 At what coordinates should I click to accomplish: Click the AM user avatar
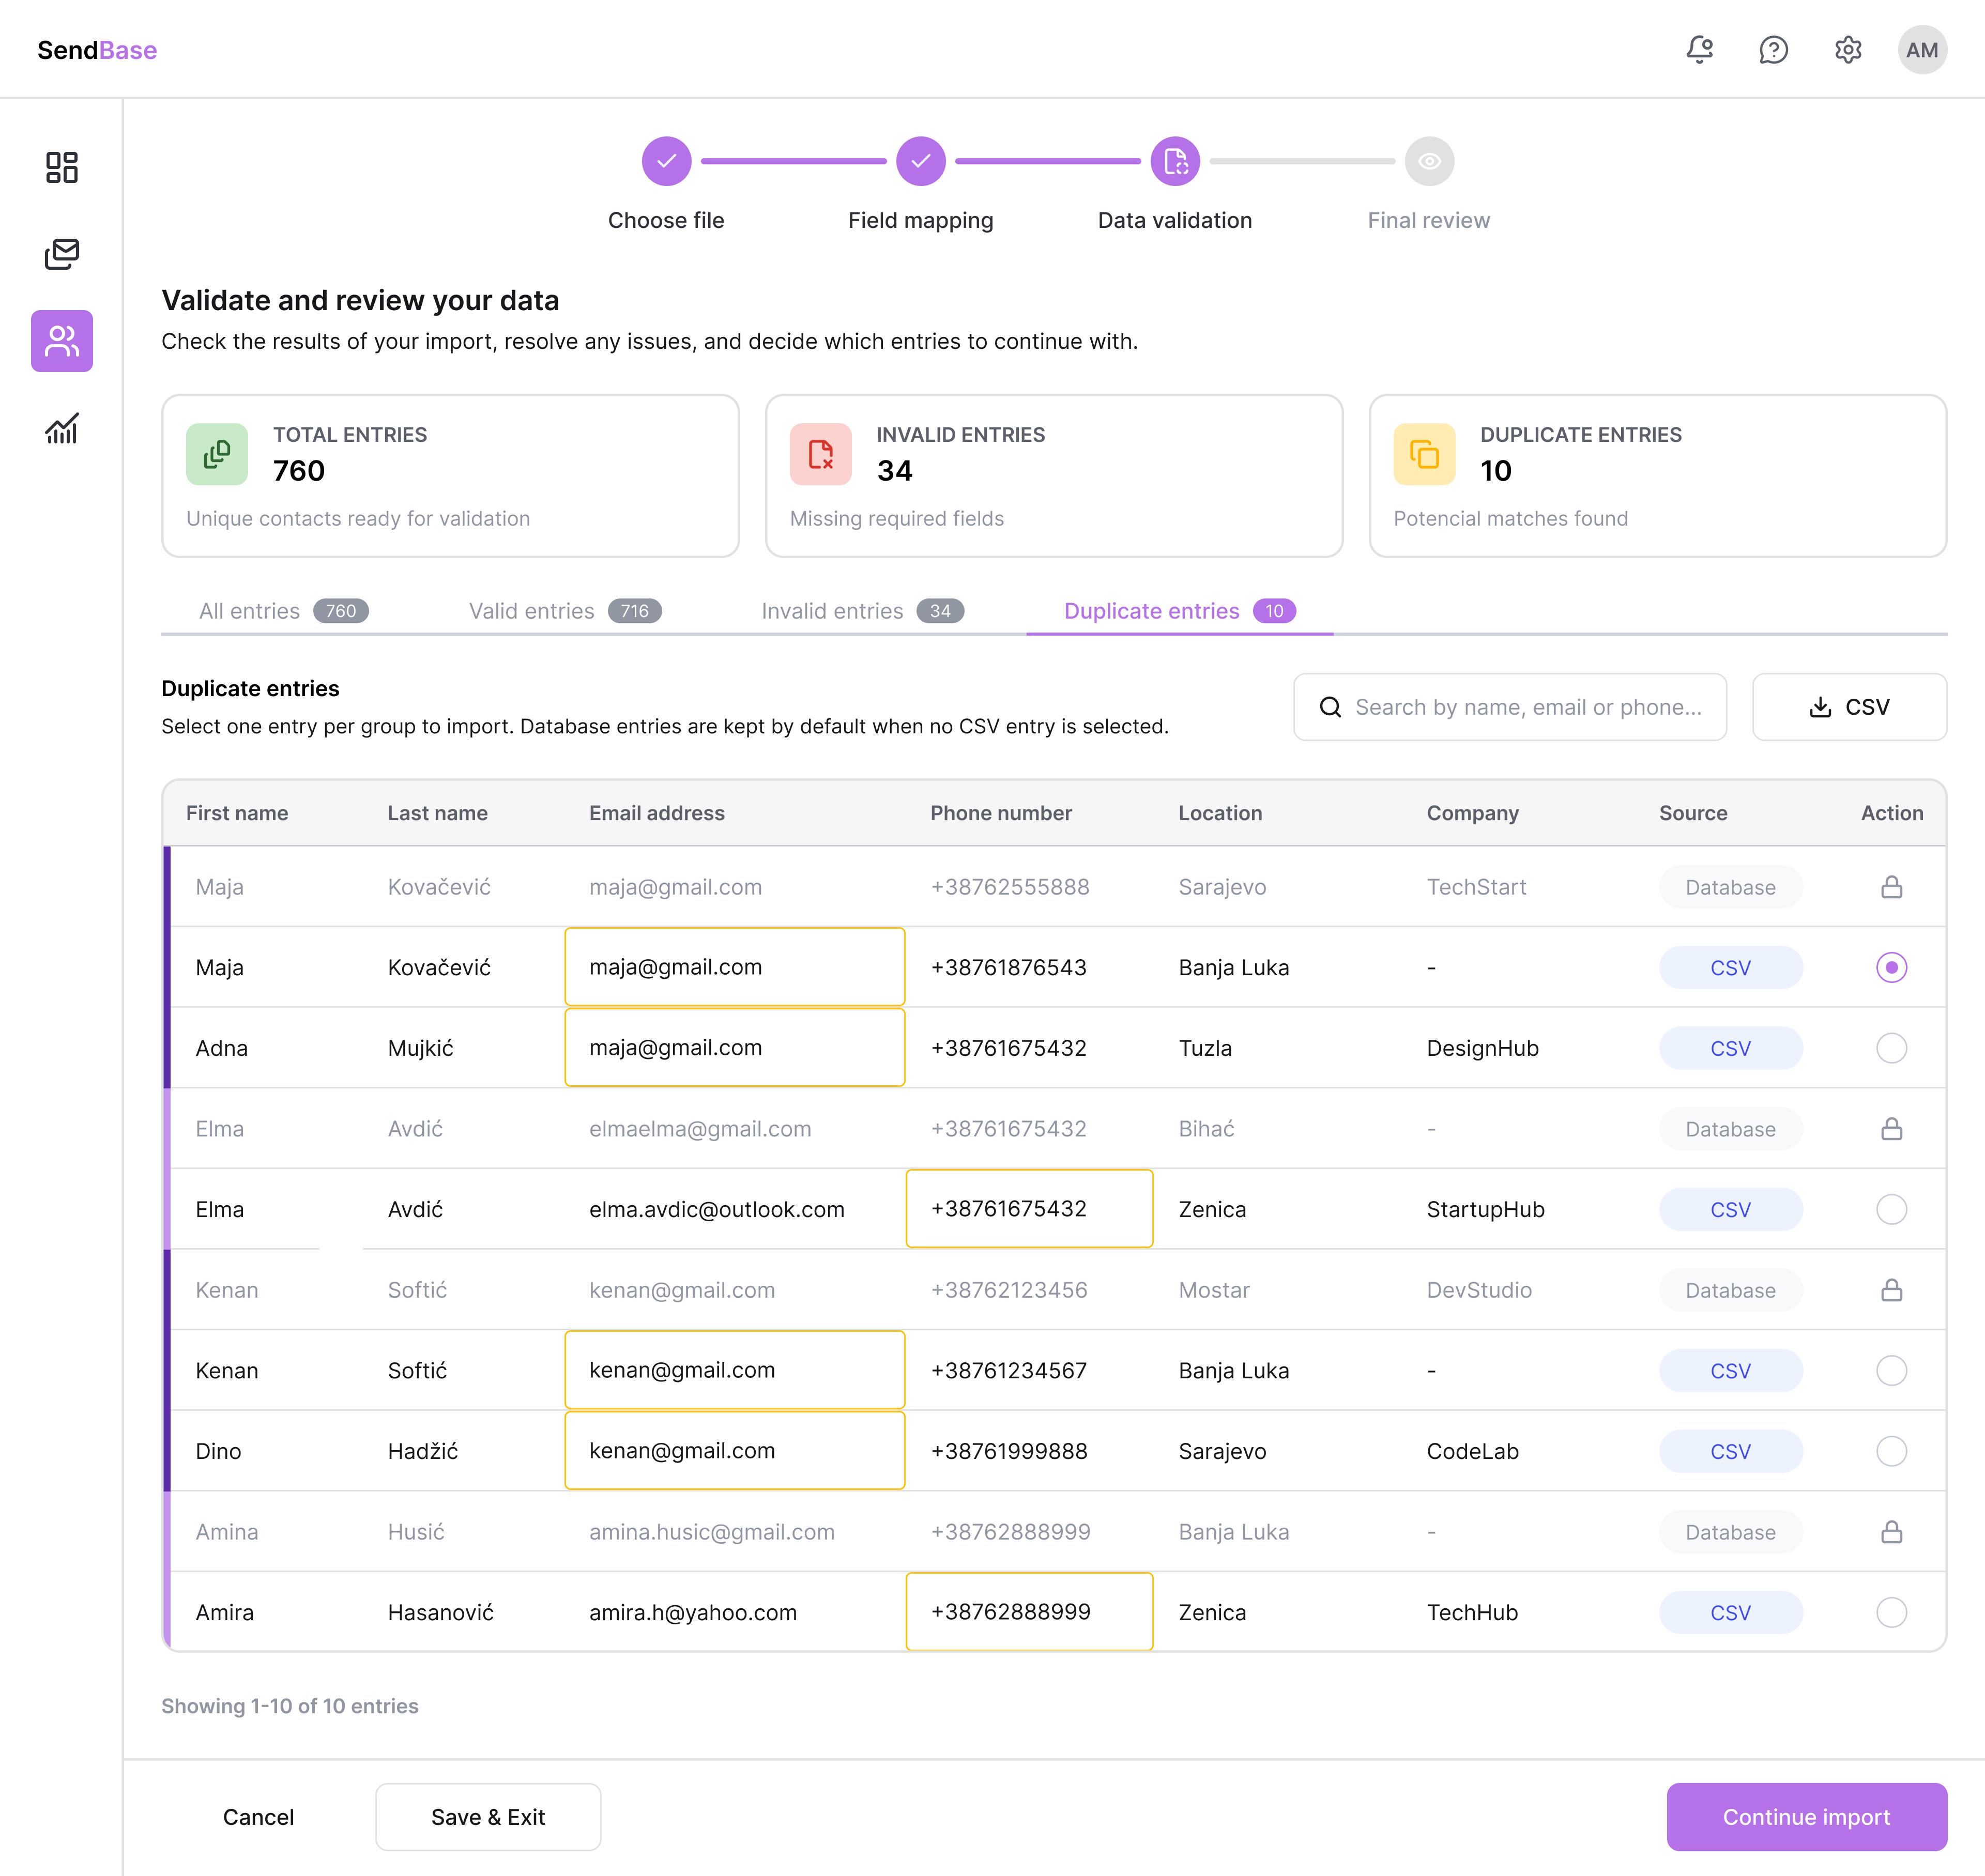tap(1921, 50)
